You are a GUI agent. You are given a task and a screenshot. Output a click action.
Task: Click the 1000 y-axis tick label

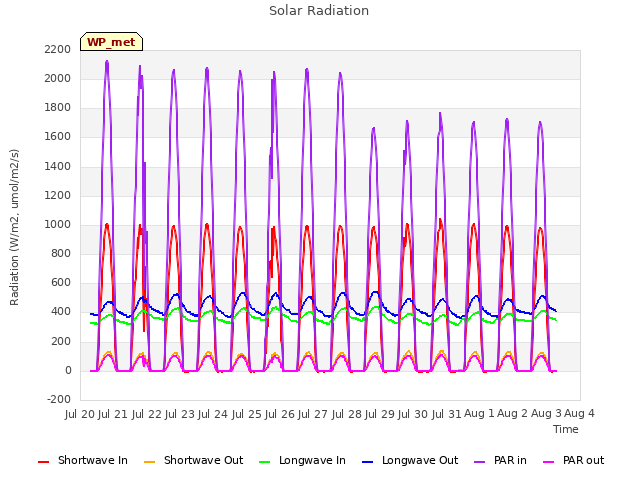[58, 224]
